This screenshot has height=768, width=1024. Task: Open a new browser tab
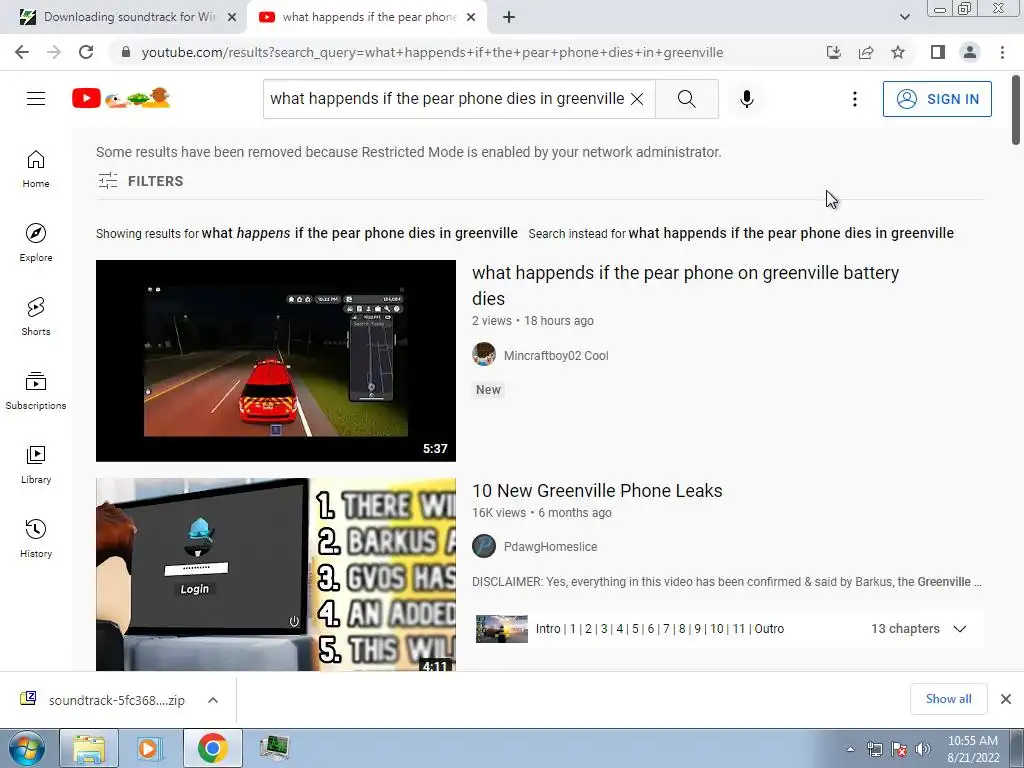pyautogui.click(x=509, y=17)
